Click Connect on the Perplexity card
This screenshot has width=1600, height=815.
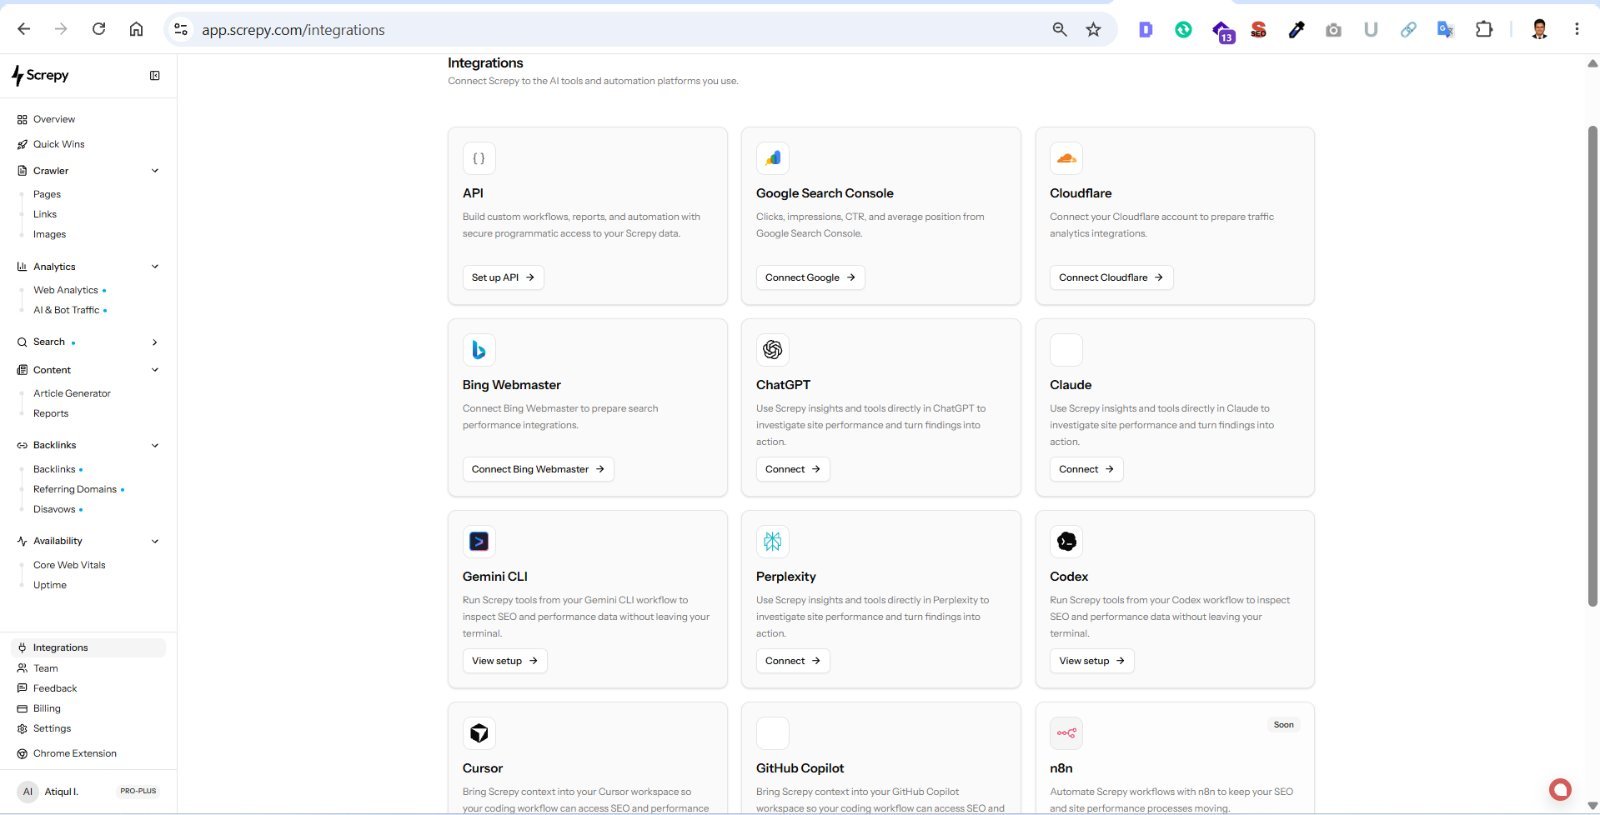pyautogui.click(x=793, y=661)
